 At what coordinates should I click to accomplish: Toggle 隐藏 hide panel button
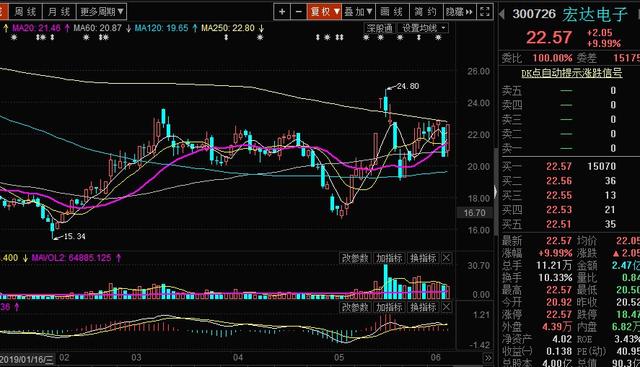[459, 12]
